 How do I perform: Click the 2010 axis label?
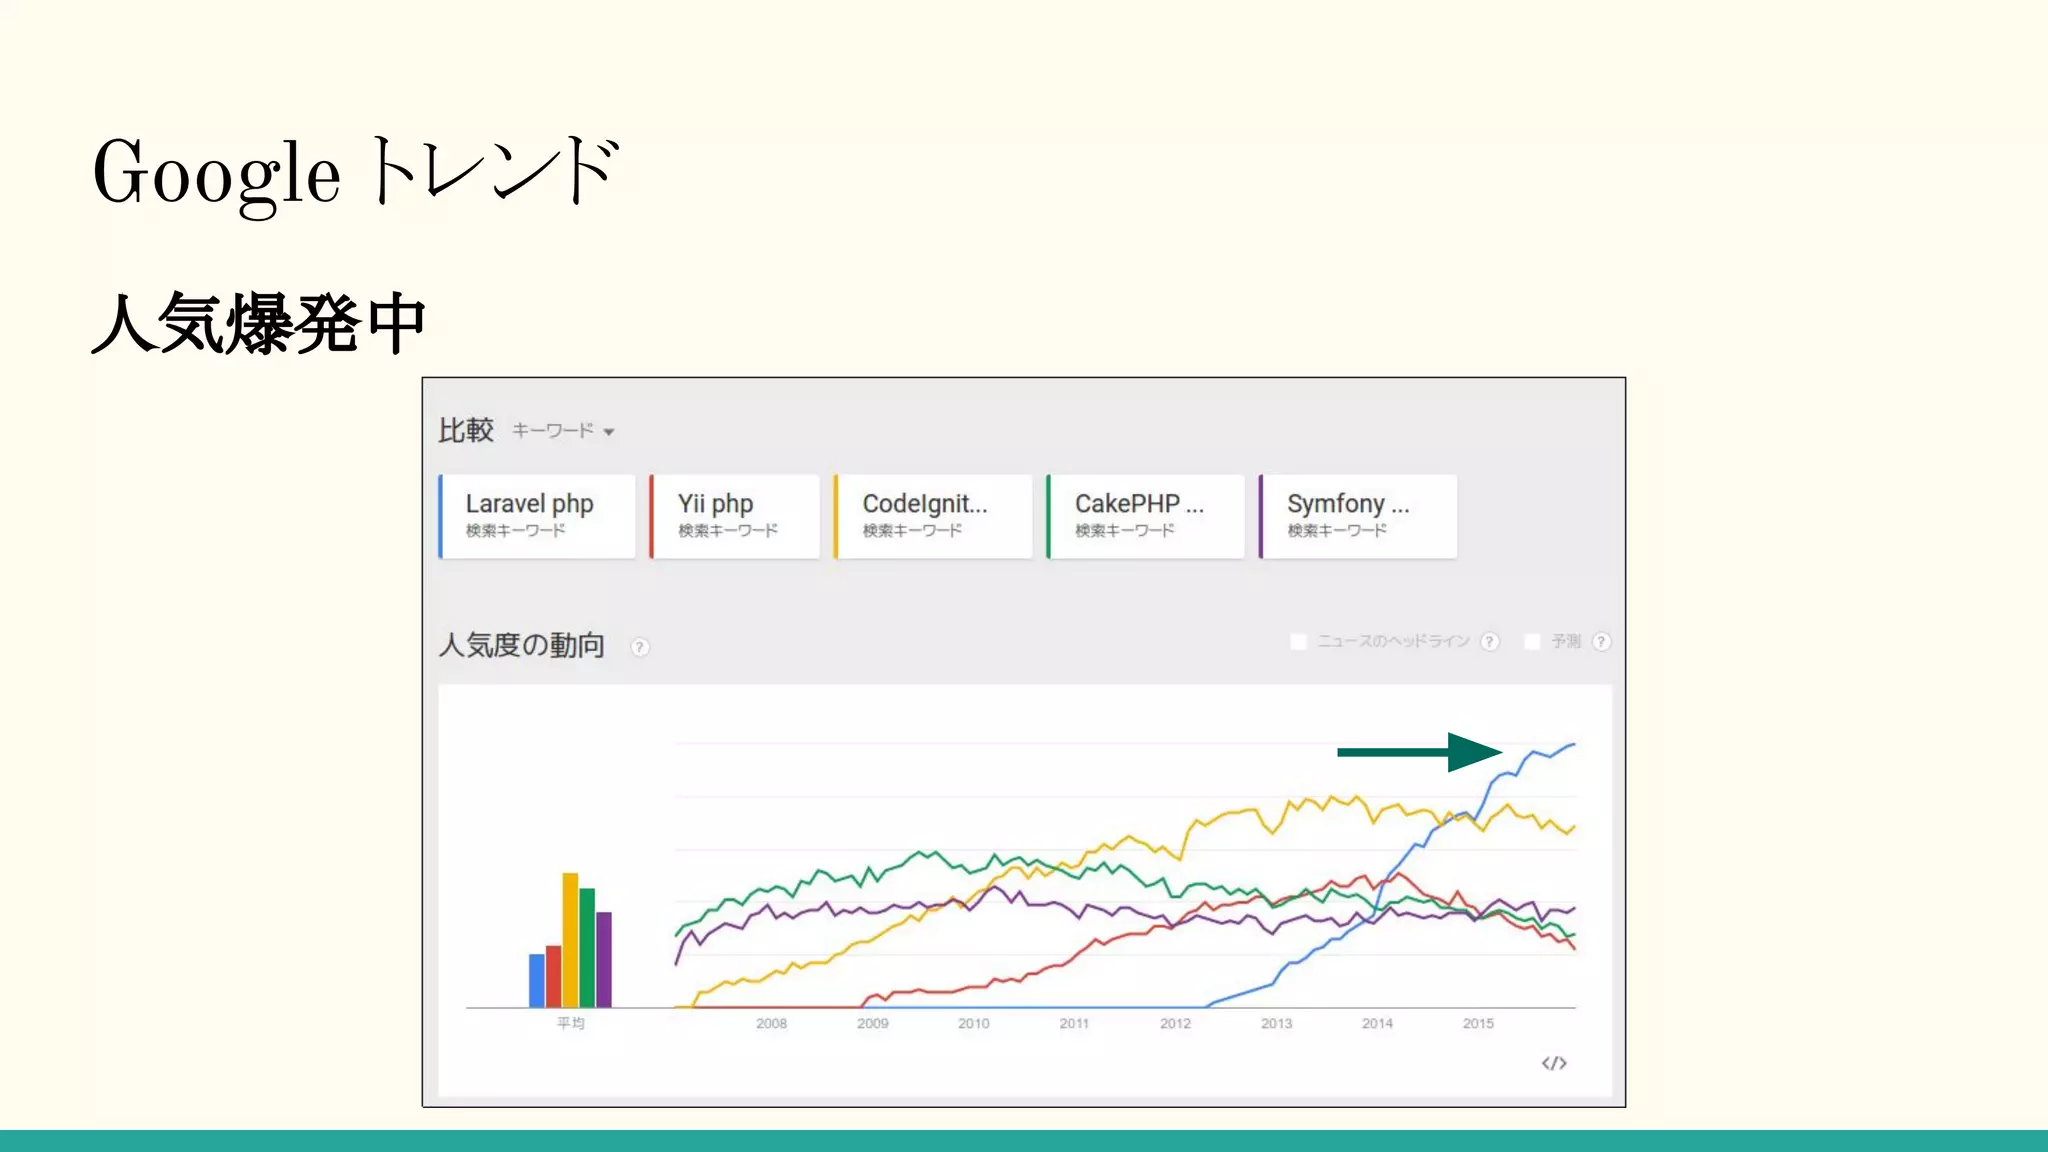click(973, 1023)
